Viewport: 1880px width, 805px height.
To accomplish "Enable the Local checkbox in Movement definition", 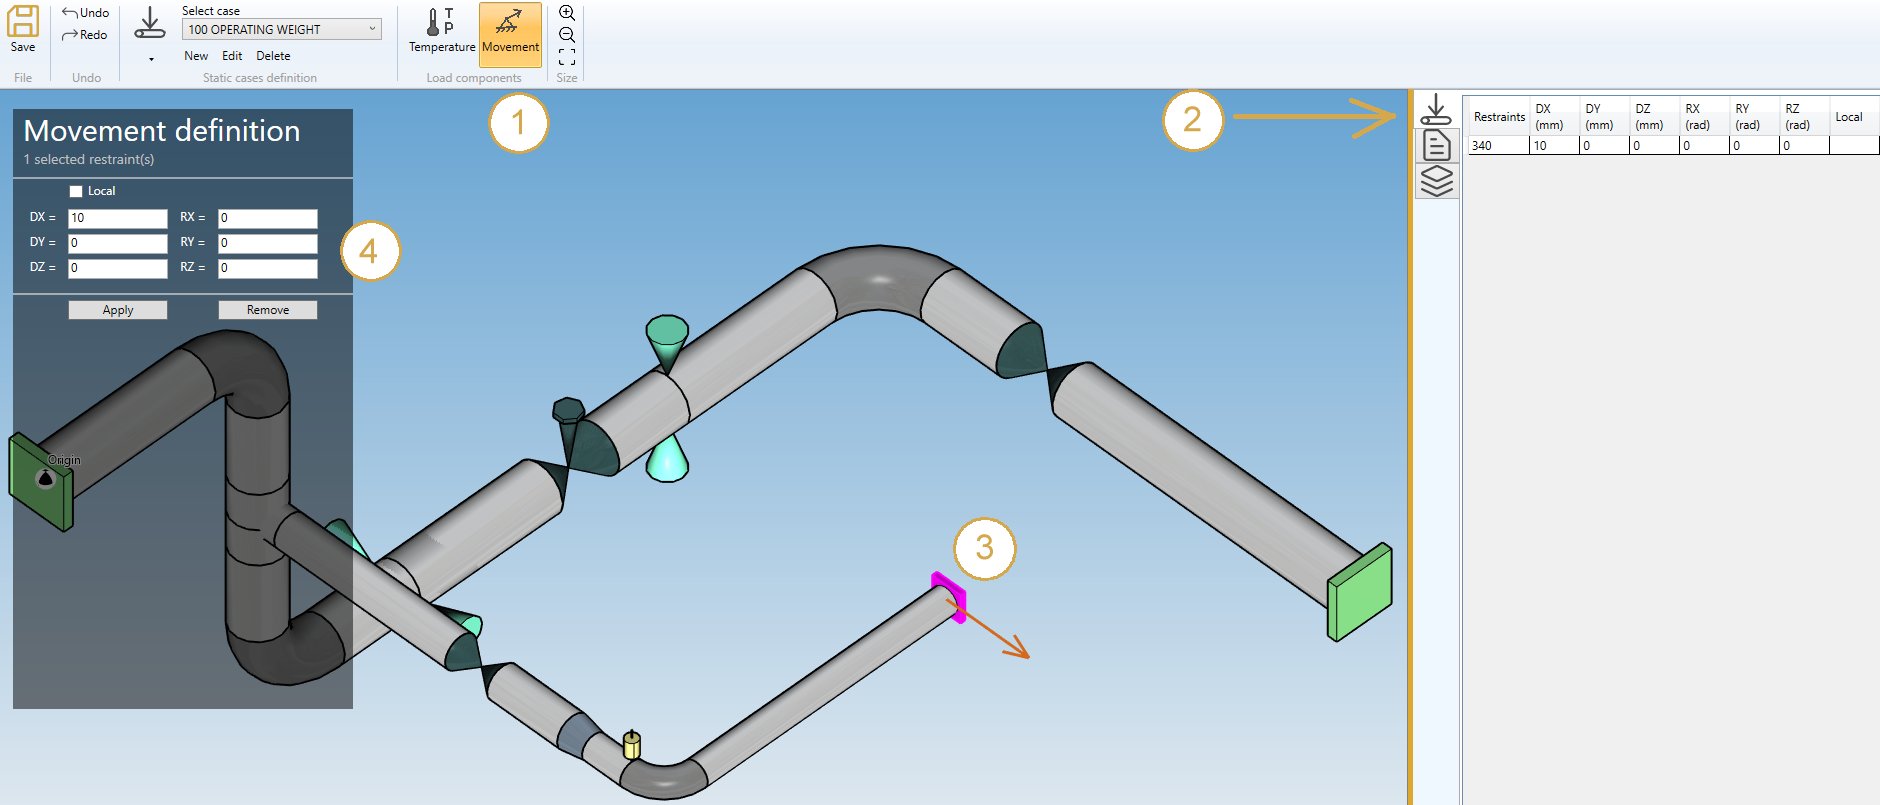I will pyautogui.click(x=76, y=191).
